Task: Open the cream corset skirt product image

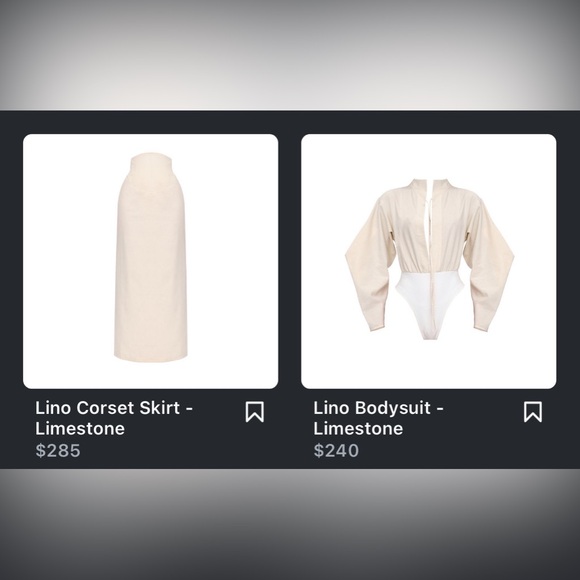Action: click(151, 261)
